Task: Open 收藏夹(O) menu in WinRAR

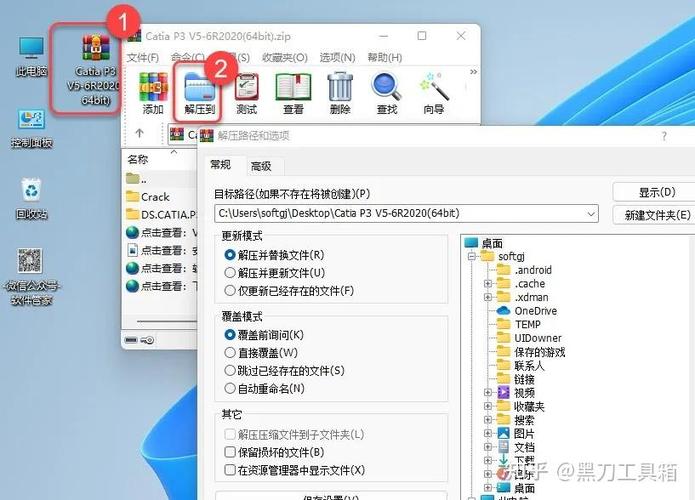Action: [x=285, y=58]
